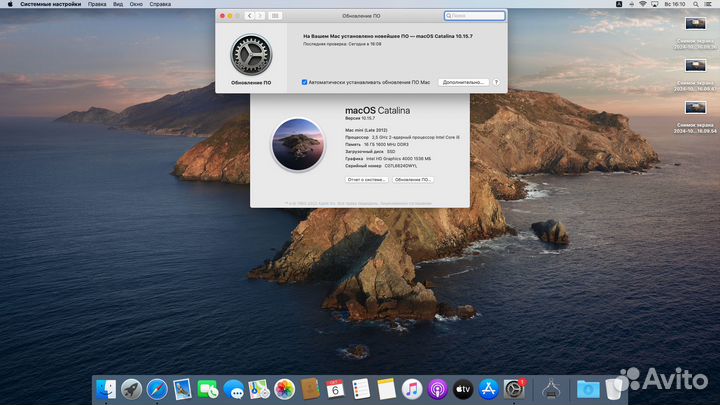This screenshot has width=720, height=405.
Task: Open App Store in dock
Action: [489, 390]
